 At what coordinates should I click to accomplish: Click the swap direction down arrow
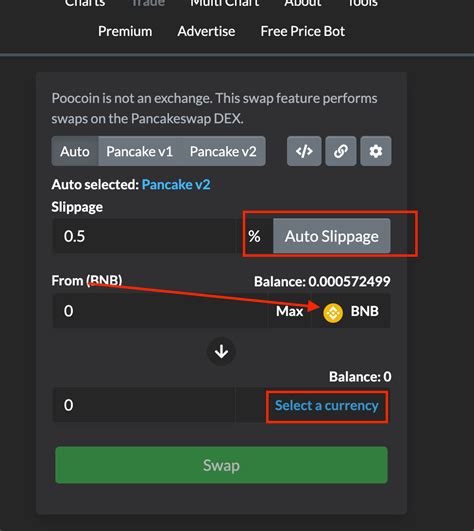tap(221, 352)
